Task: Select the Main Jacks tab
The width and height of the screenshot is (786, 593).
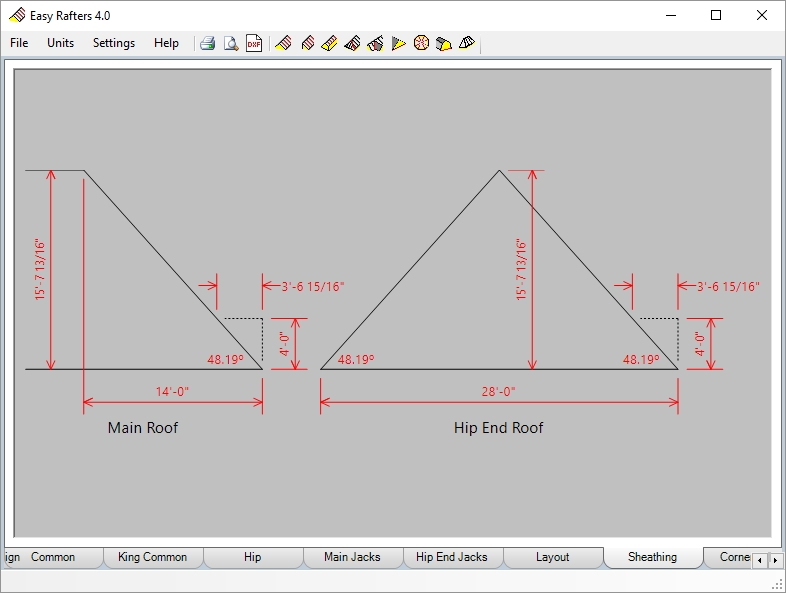Action: (352, 557)
